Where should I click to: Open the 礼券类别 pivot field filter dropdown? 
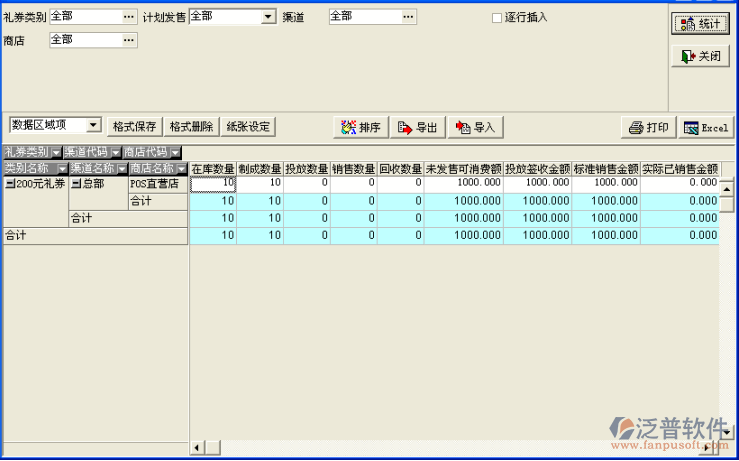pos(56,153)
